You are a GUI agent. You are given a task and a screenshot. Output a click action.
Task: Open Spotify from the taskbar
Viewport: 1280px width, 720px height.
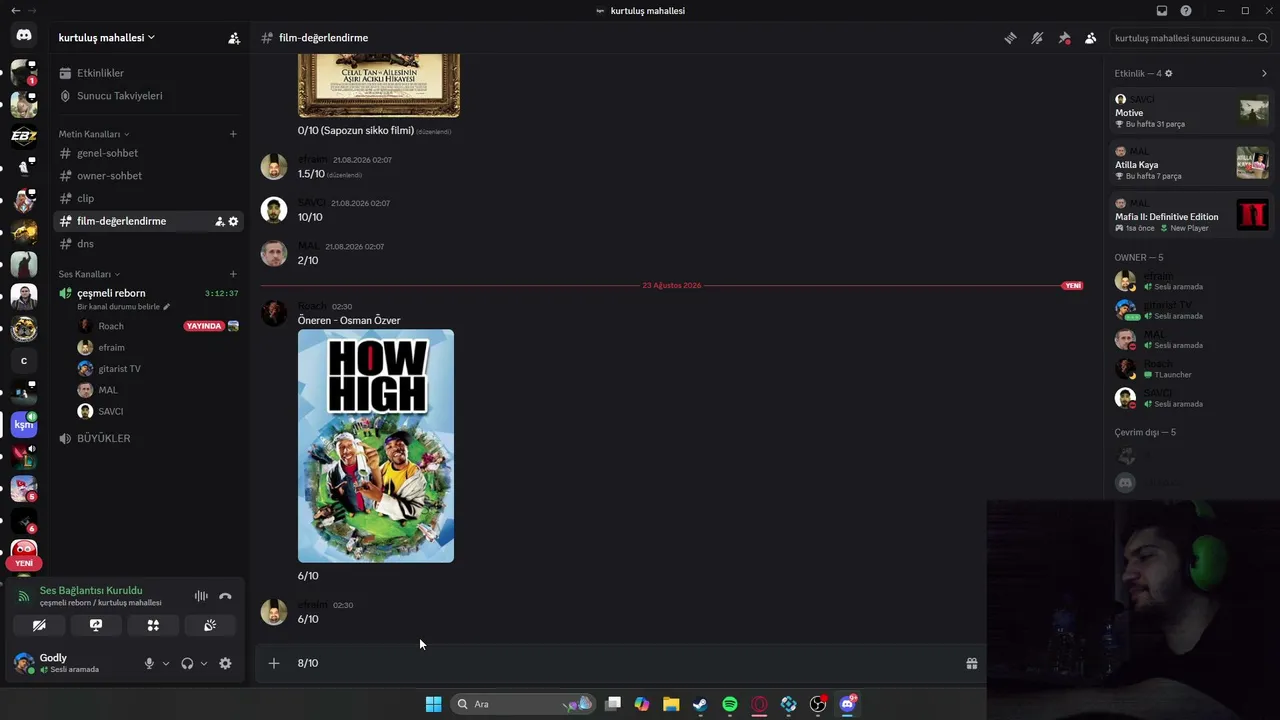click(x=730, y=704)
